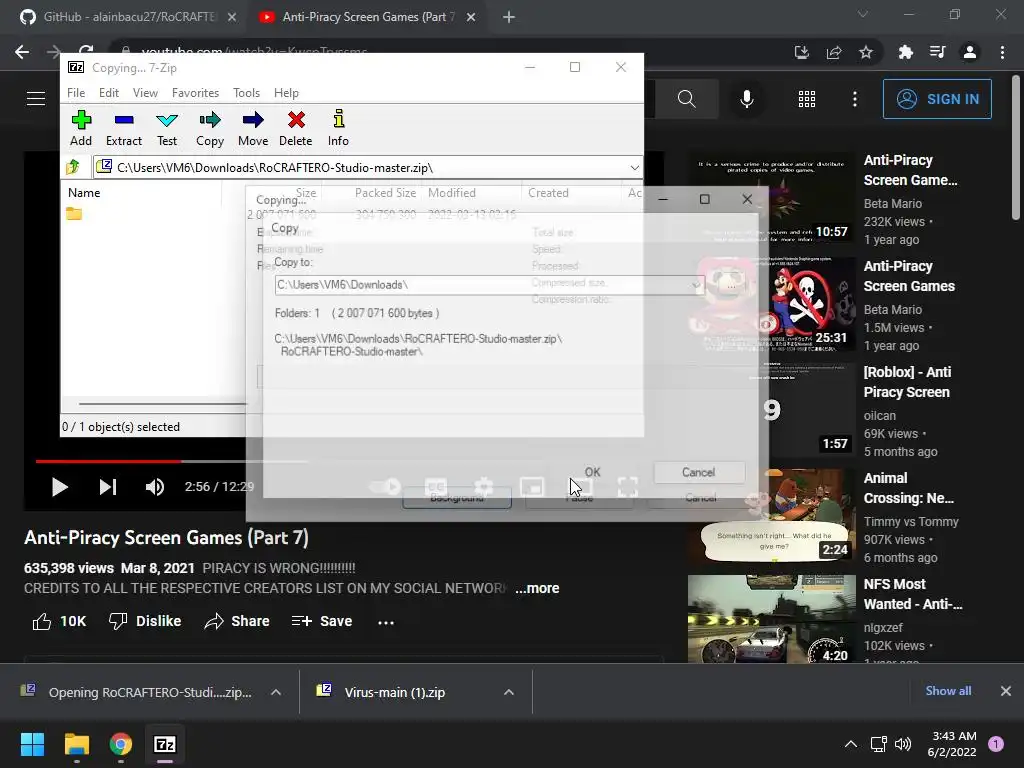Sort 7-Zip list by Name column
The height and width of the screenshot is (768, 1024).
pyautogui.click(x=84, y=193)
